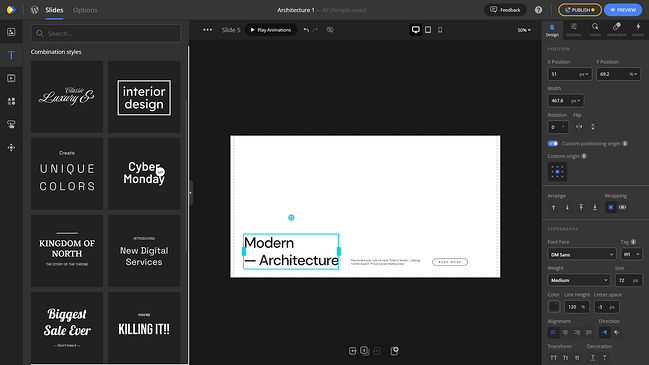The image size is (649, 365).
Task: Flip layer vertically
Action: point(593,127)
